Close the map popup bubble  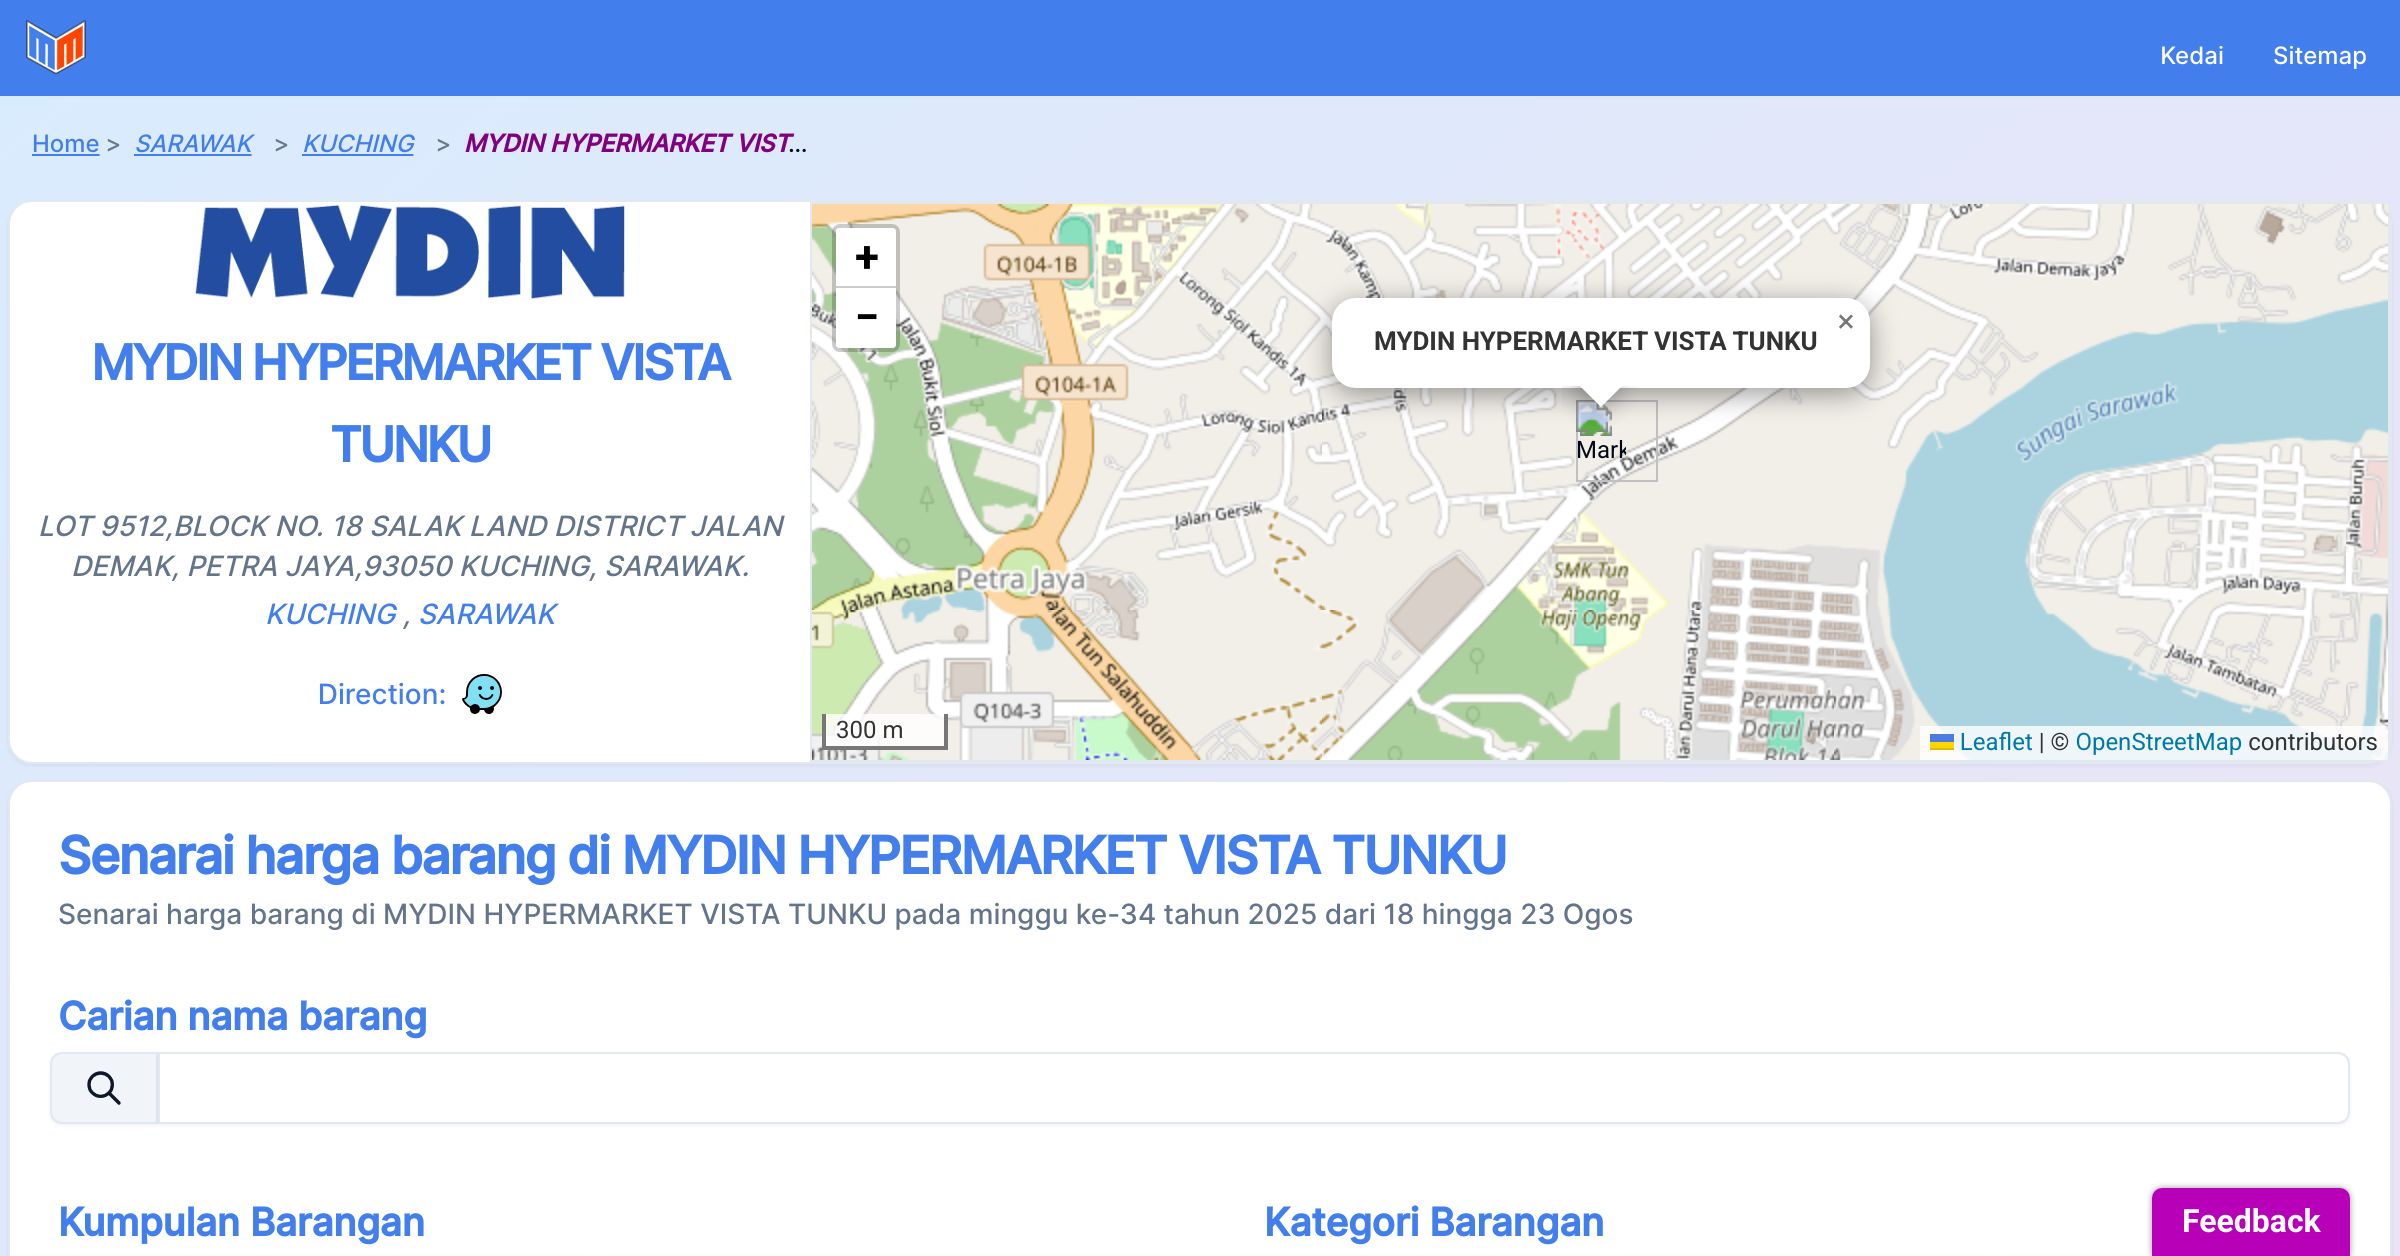(x=1845, y=322)
